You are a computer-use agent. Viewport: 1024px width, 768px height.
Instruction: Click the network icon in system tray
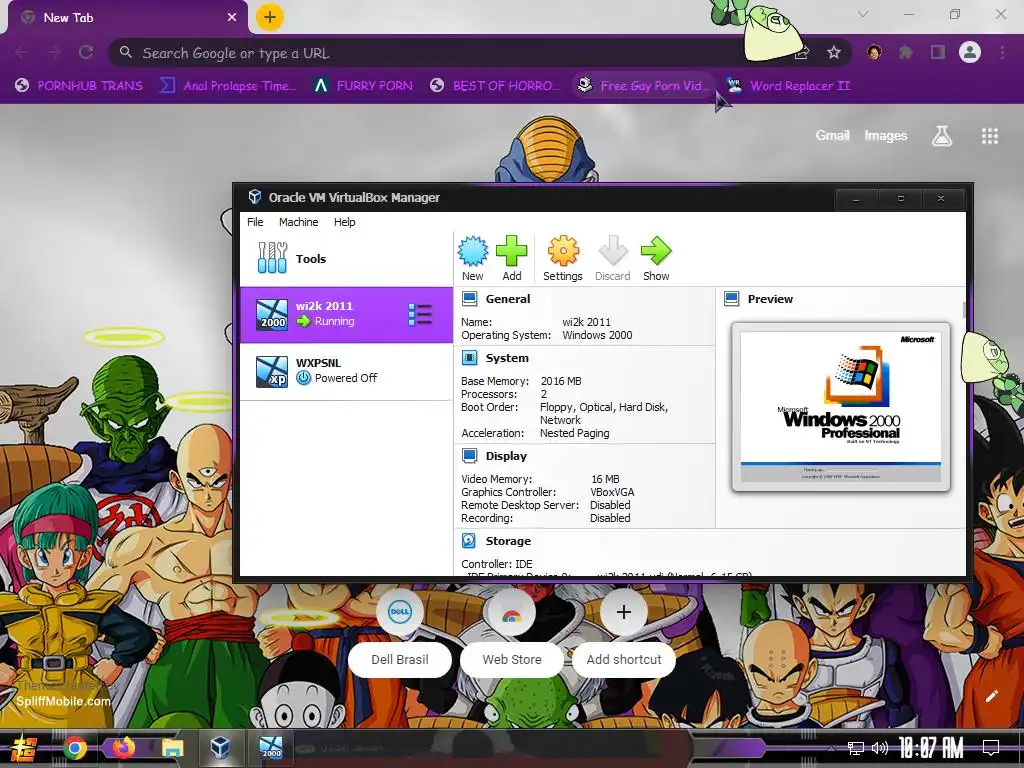(855, 748)
